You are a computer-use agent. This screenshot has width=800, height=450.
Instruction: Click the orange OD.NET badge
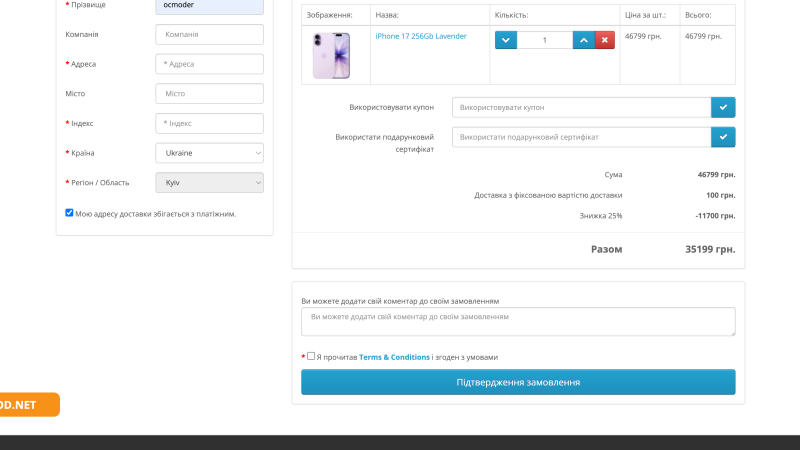(29, 405)
